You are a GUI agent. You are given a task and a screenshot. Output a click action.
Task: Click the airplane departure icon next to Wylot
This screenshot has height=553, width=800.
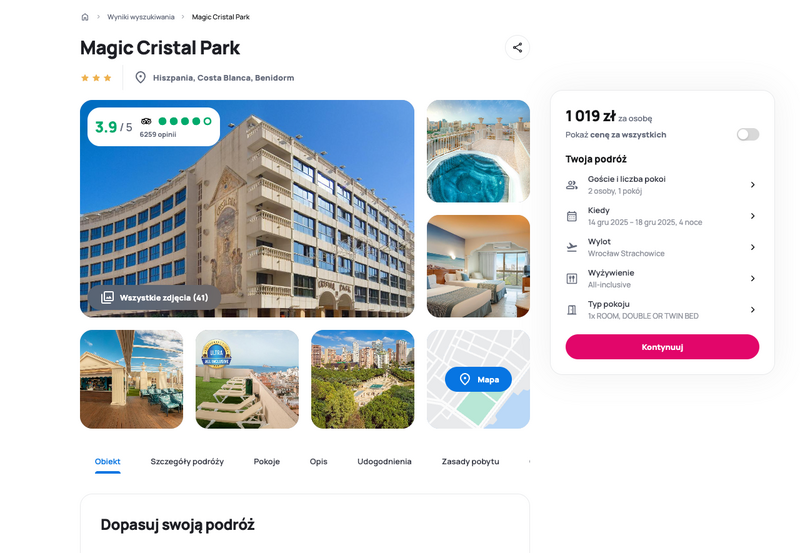572,247
